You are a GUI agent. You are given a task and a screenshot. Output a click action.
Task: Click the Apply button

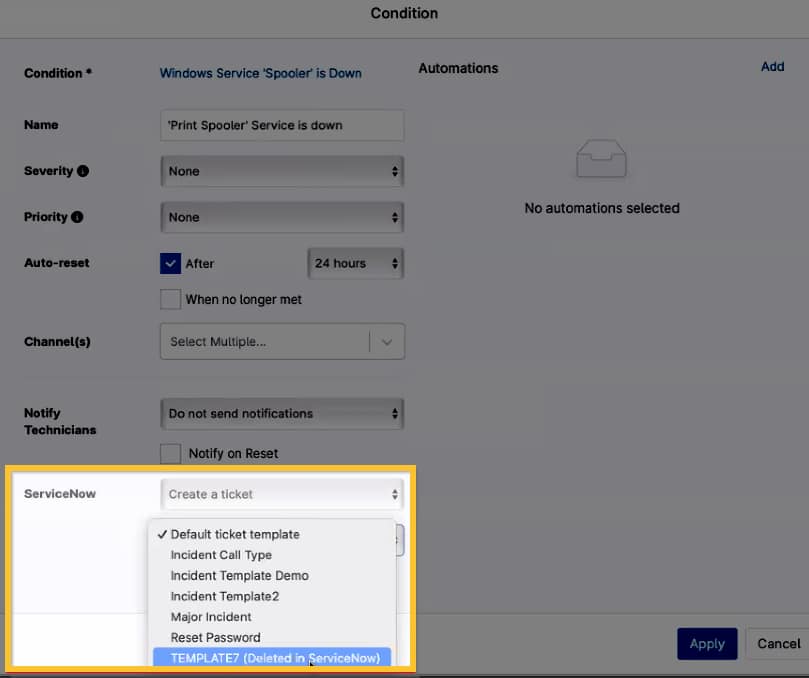707,644
